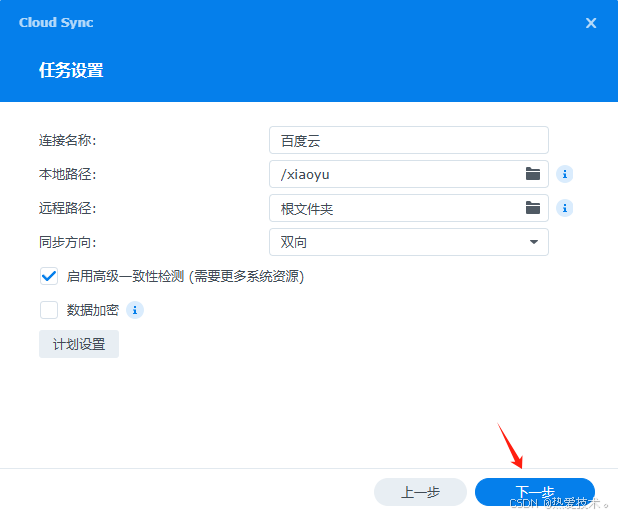Click the local path field /xiaoyu
Screen dimensions: 618x515
[x=409, y=174]
